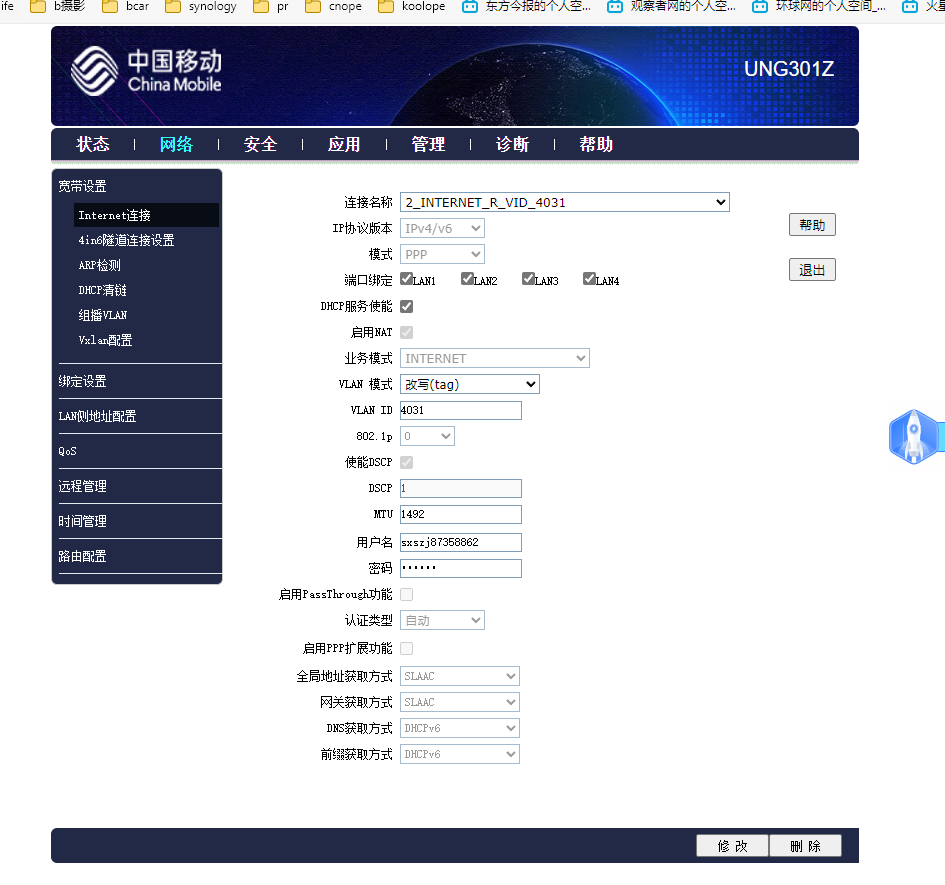Open the 模式 PPP dropdown
The image size is (945, 885).
442,254
